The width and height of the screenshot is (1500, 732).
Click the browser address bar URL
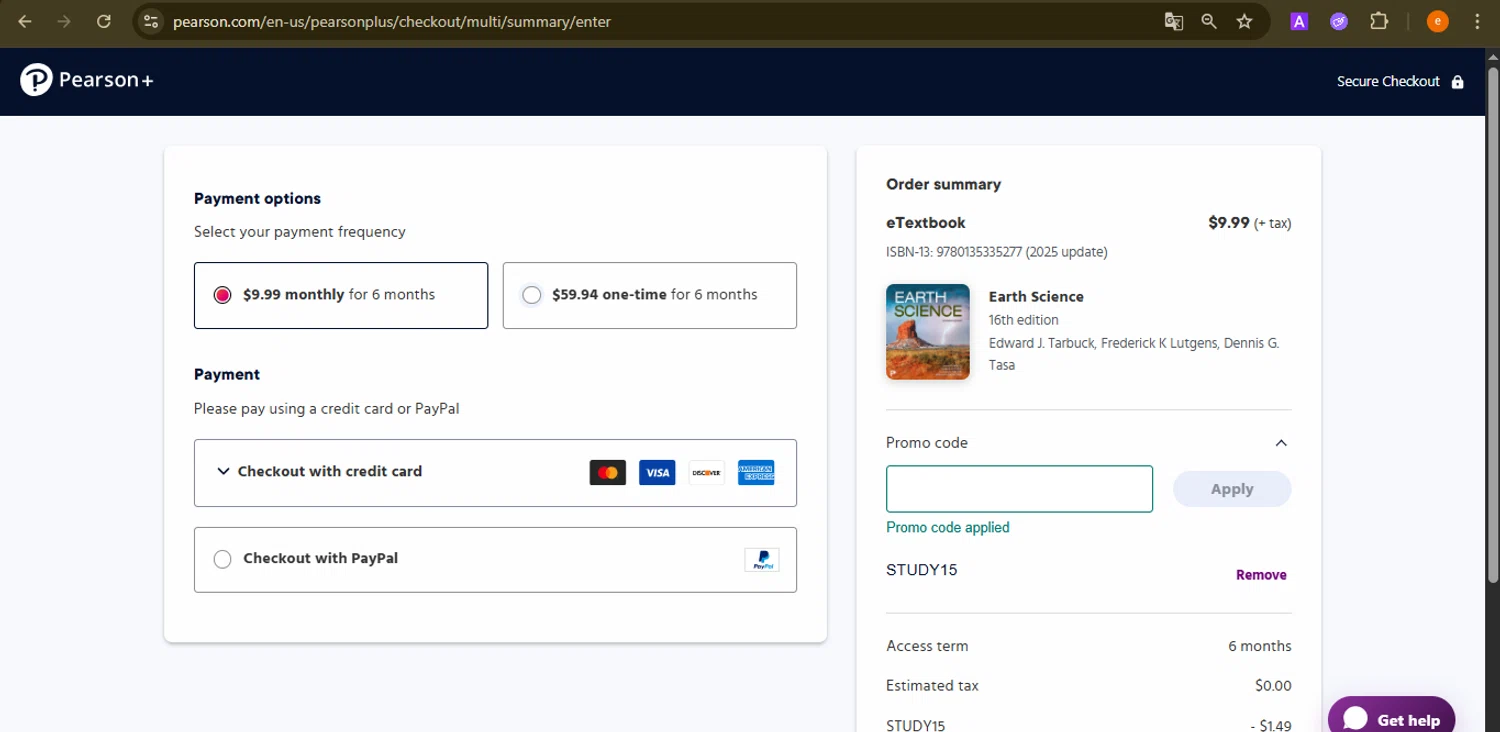pos(392,21)
